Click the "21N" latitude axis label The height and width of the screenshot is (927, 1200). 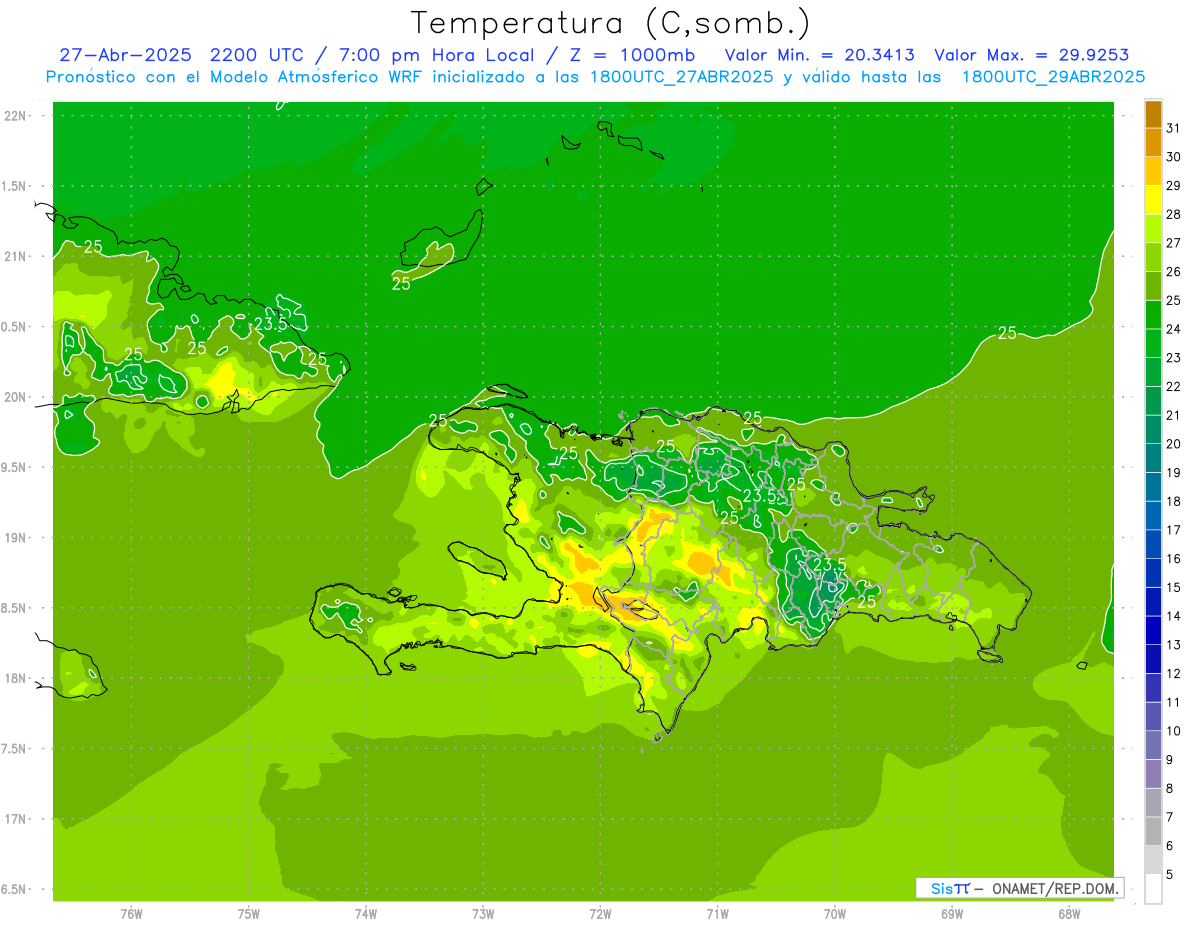[15, 257]
